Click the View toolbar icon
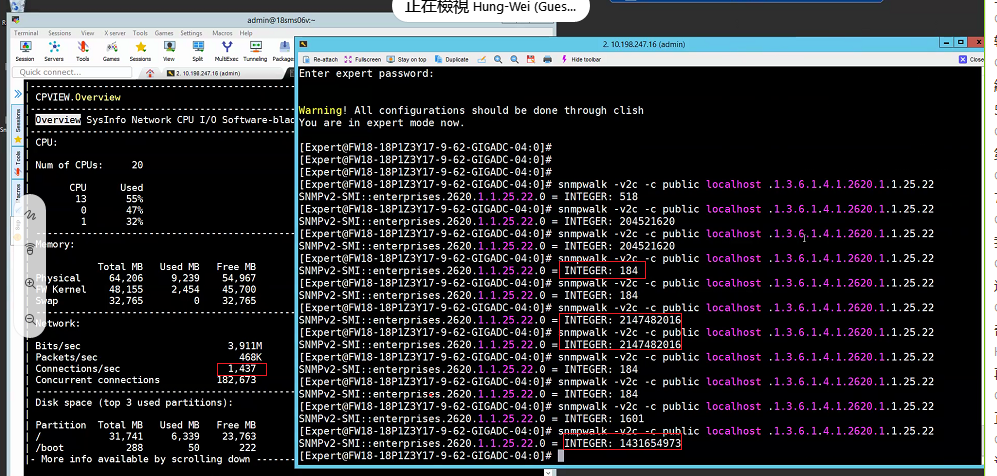Image resolution: width=997 pixels, height=476 pixels. 169,51
